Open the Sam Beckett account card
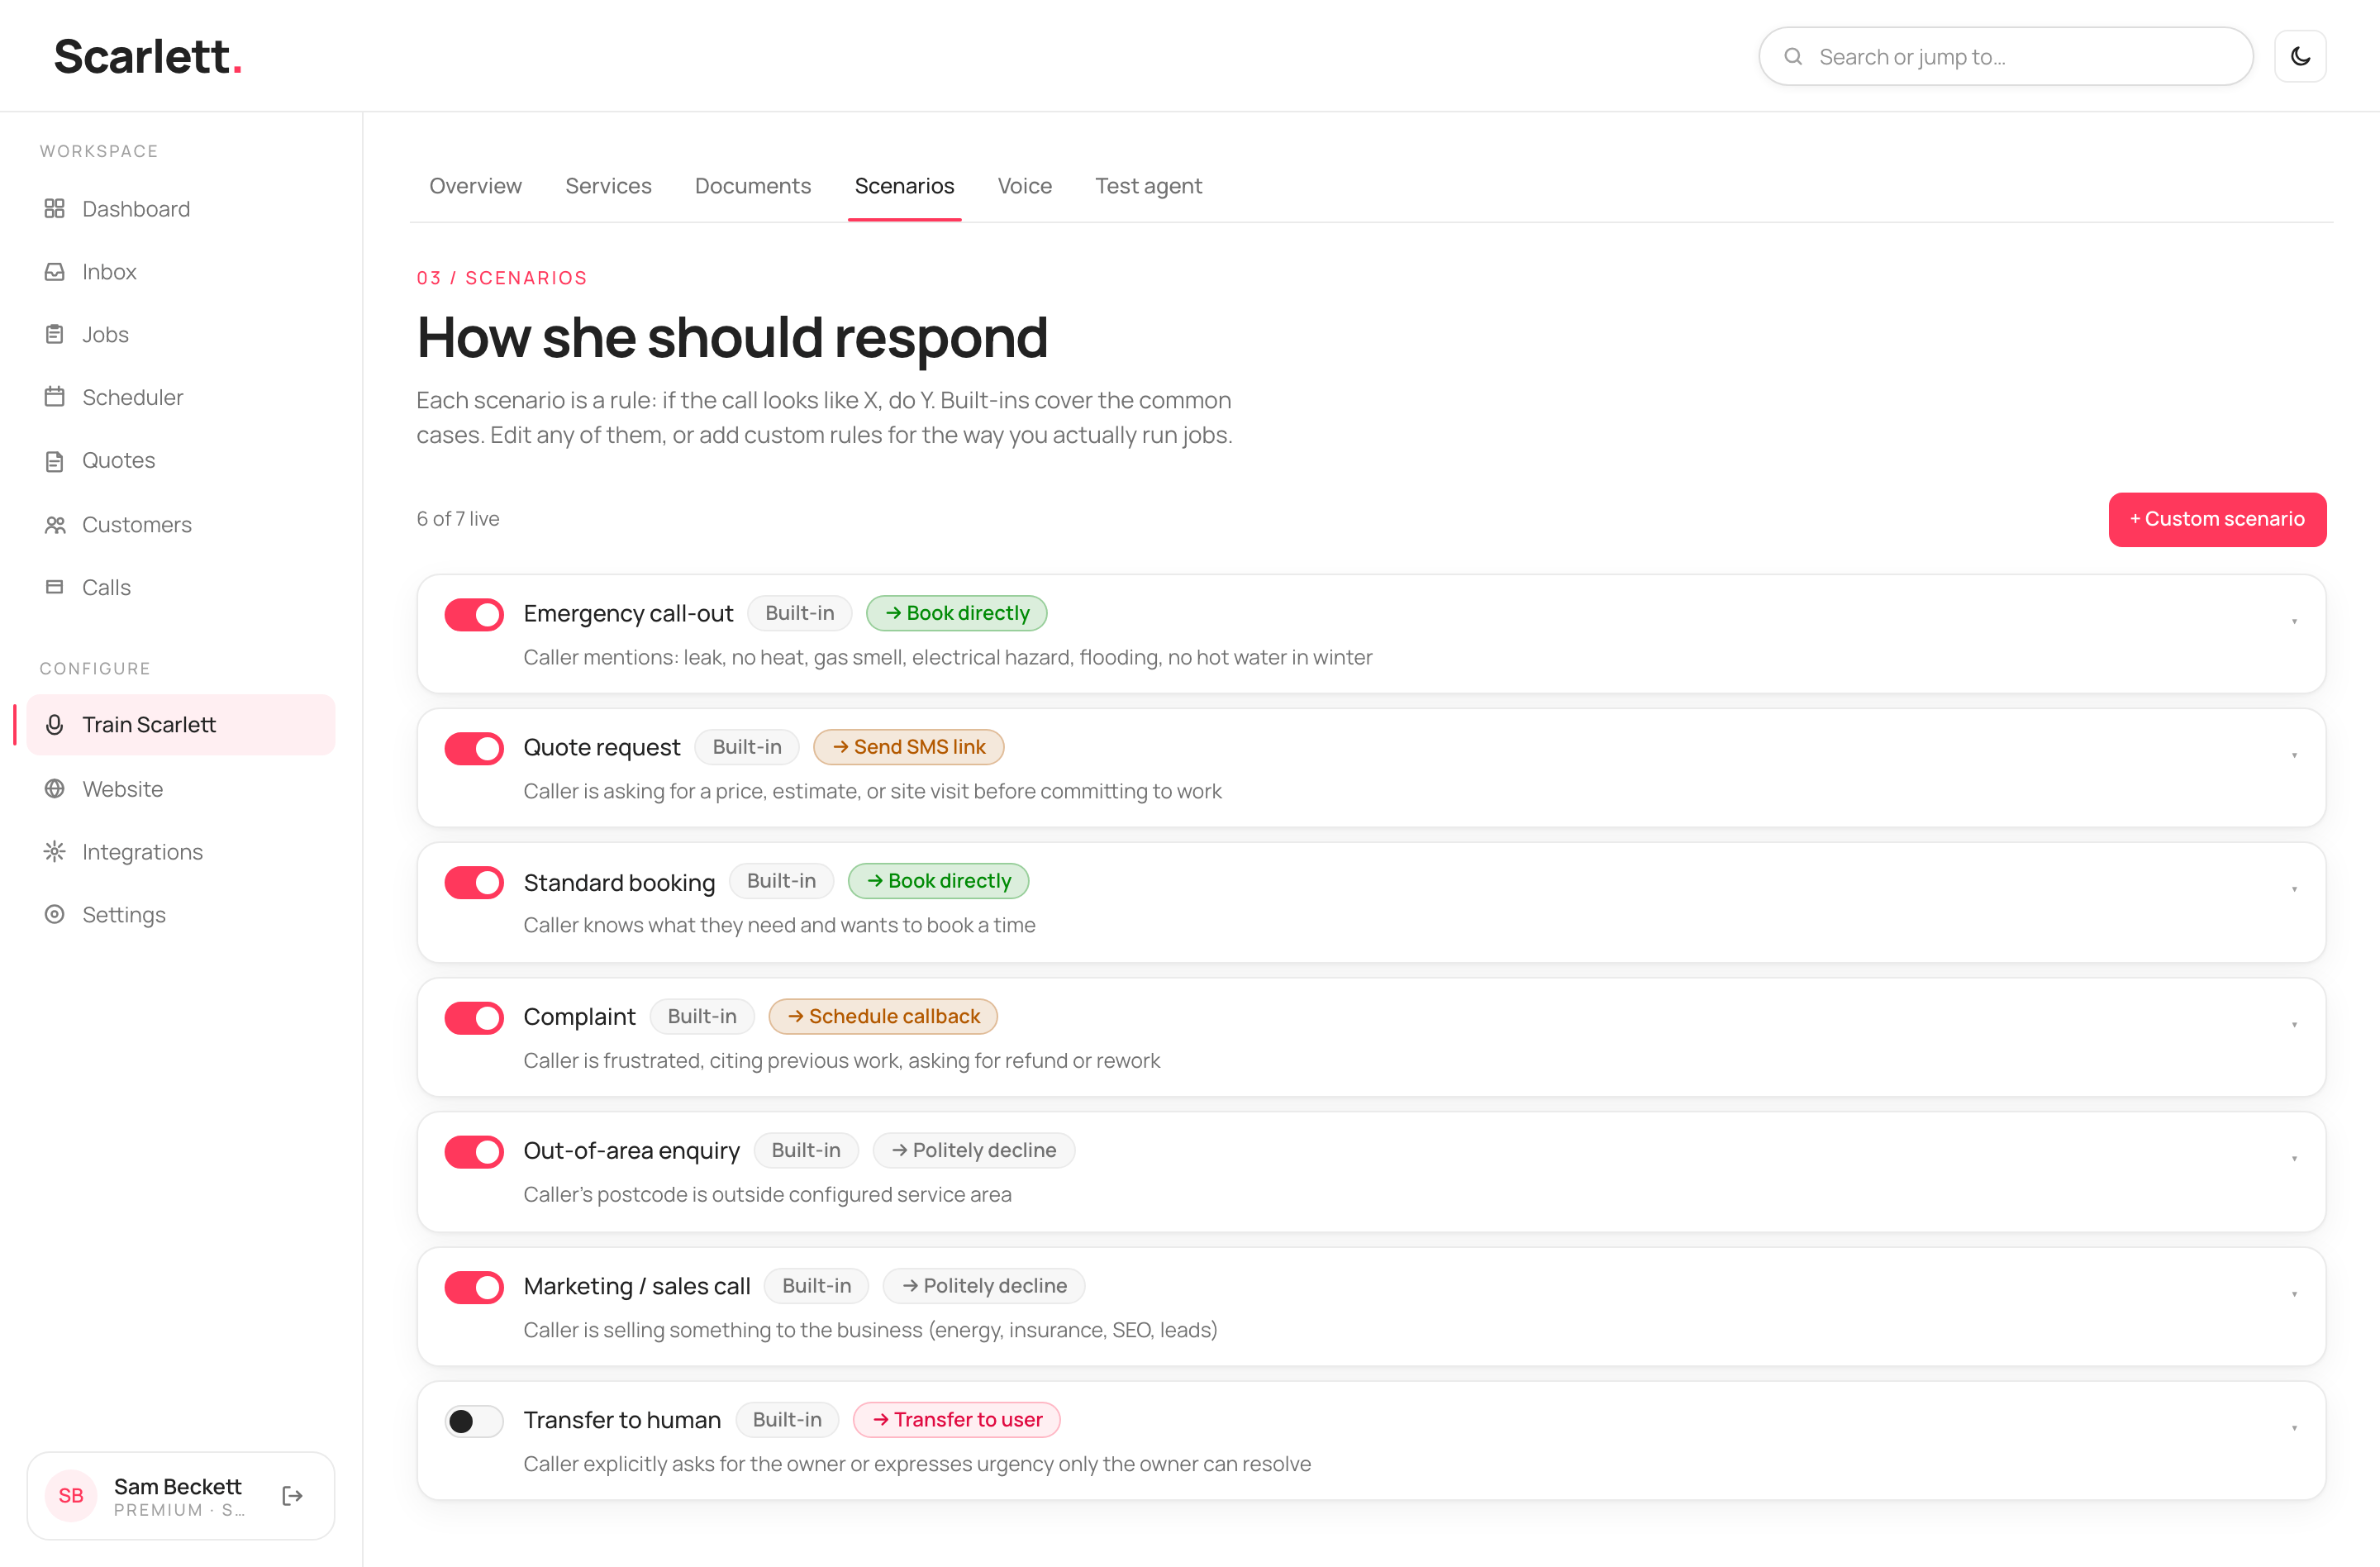The width and height of the screenshot is (2380, 1567). pos(181,1496)
